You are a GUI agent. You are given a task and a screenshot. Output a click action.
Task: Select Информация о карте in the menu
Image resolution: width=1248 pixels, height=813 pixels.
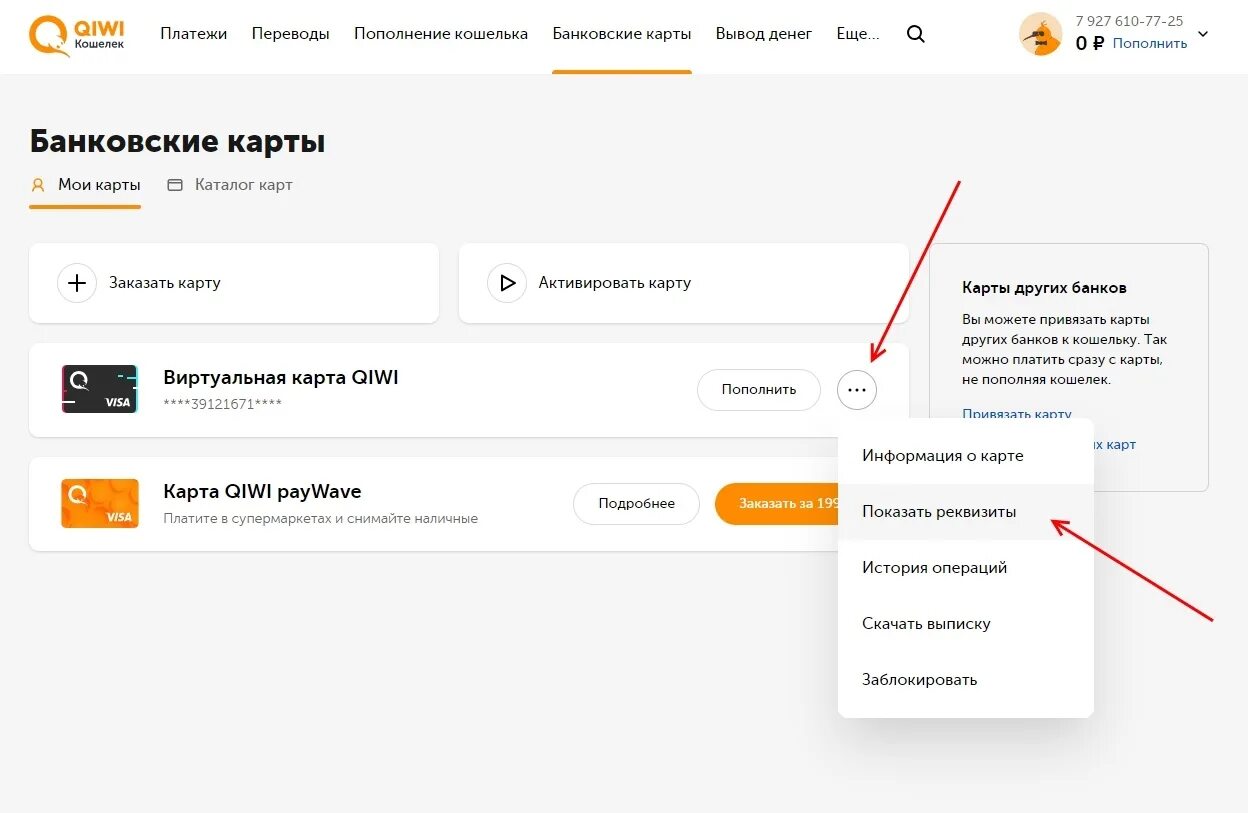(966, 456)
